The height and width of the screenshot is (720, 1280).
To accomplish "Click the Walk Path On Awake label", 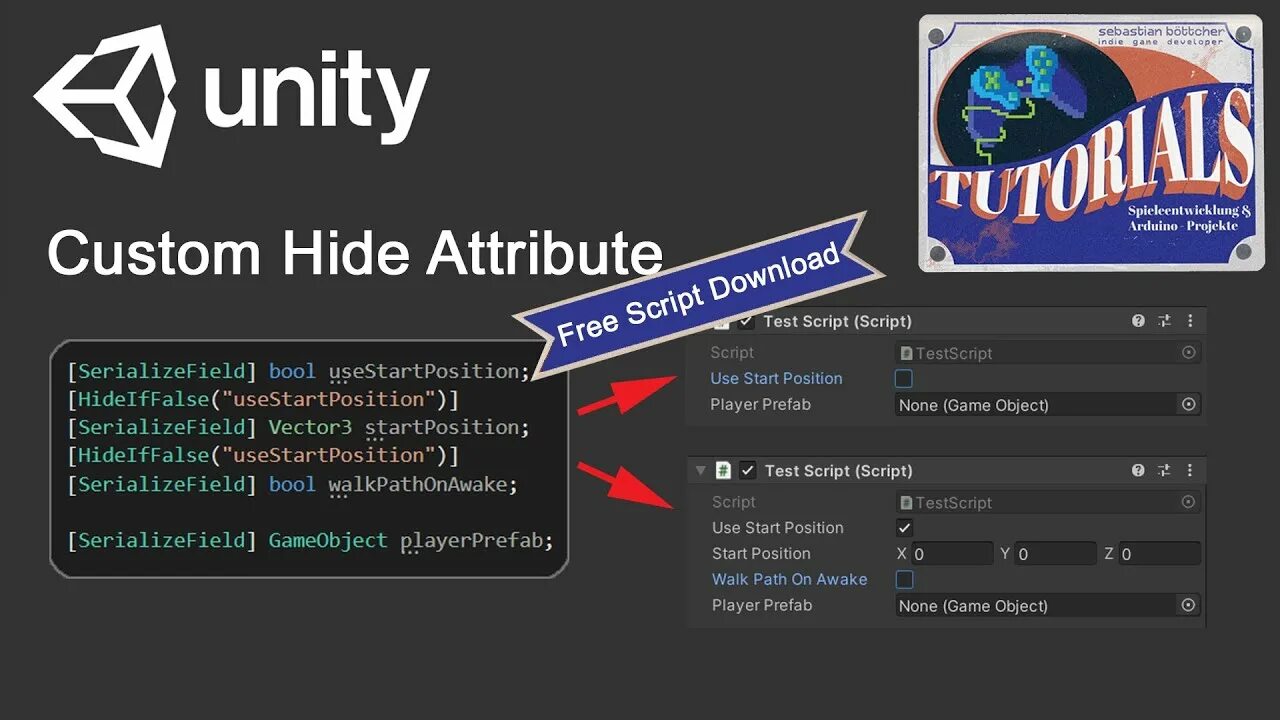I will (x=789, y=579).
